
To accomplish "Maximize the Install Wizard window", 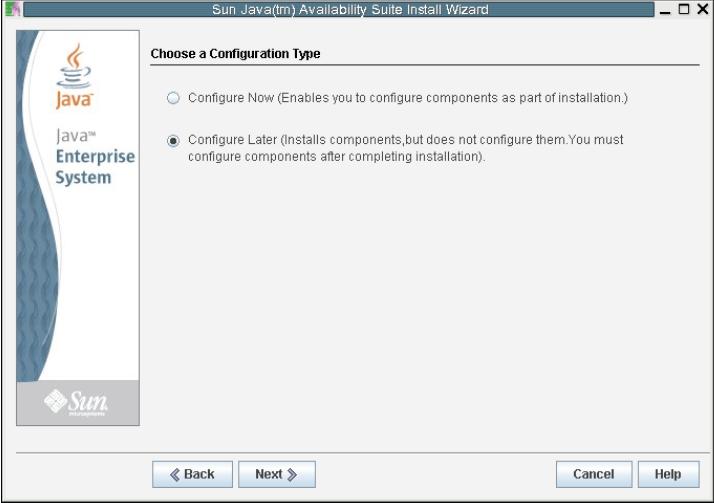I will 684,9.
